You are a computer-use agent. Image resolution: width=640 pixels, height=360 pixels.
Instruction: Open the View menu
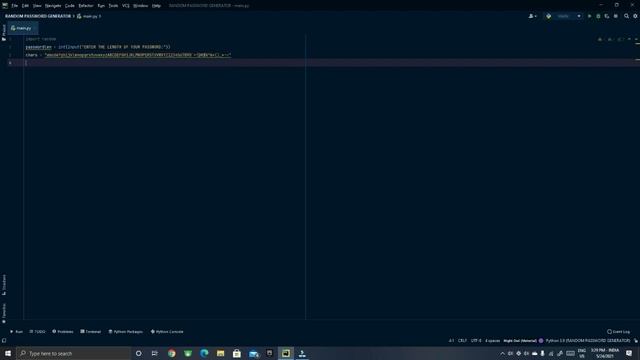37,6
